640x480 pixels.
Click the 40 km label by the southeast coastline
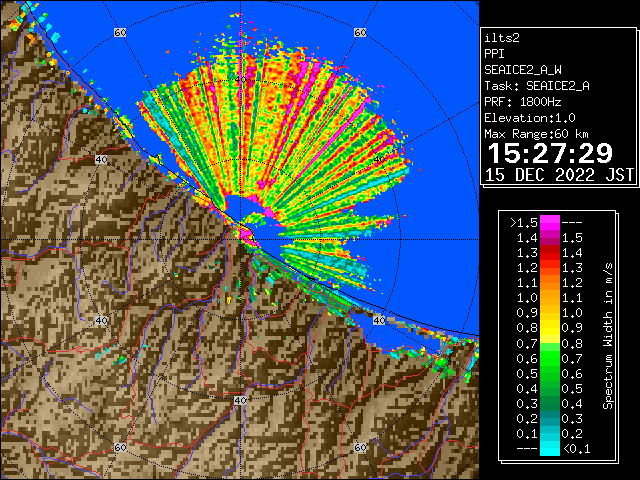pos(379,320)
